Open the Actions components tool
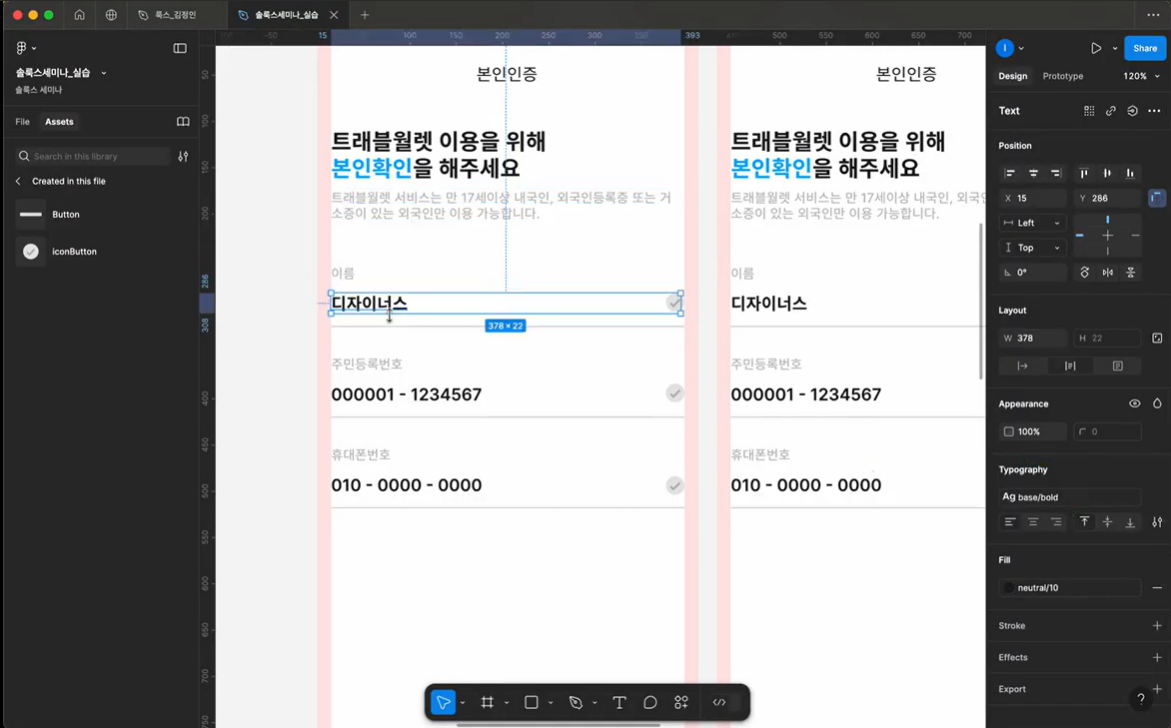The image size is (1171, 728). [681, 703]
